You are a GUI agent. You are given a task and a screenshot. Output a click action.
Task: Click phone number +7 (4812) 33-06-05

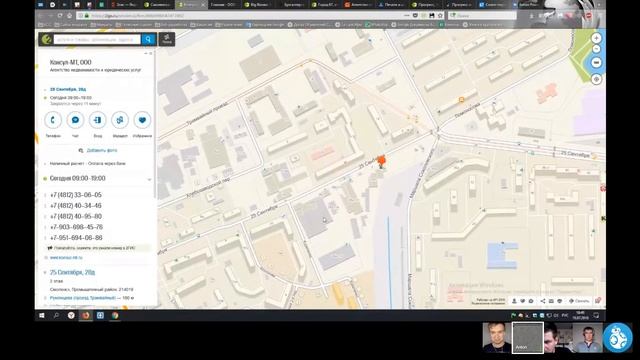click(x=76, y=195)
